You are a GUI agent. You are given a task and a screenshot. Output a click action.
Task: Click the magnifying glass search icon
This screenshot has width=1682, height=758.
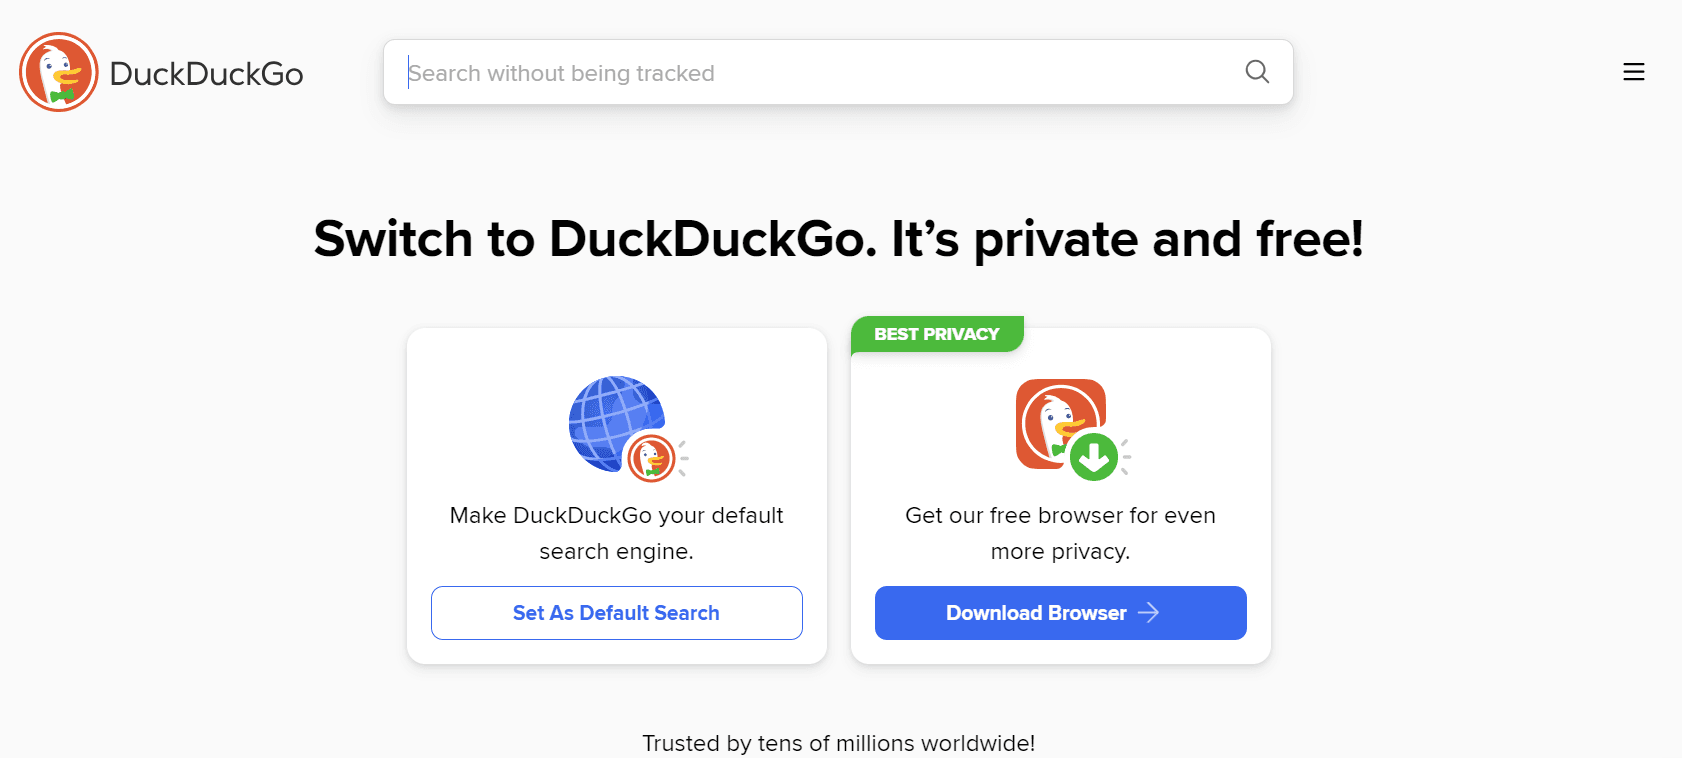pos(1257,72)
